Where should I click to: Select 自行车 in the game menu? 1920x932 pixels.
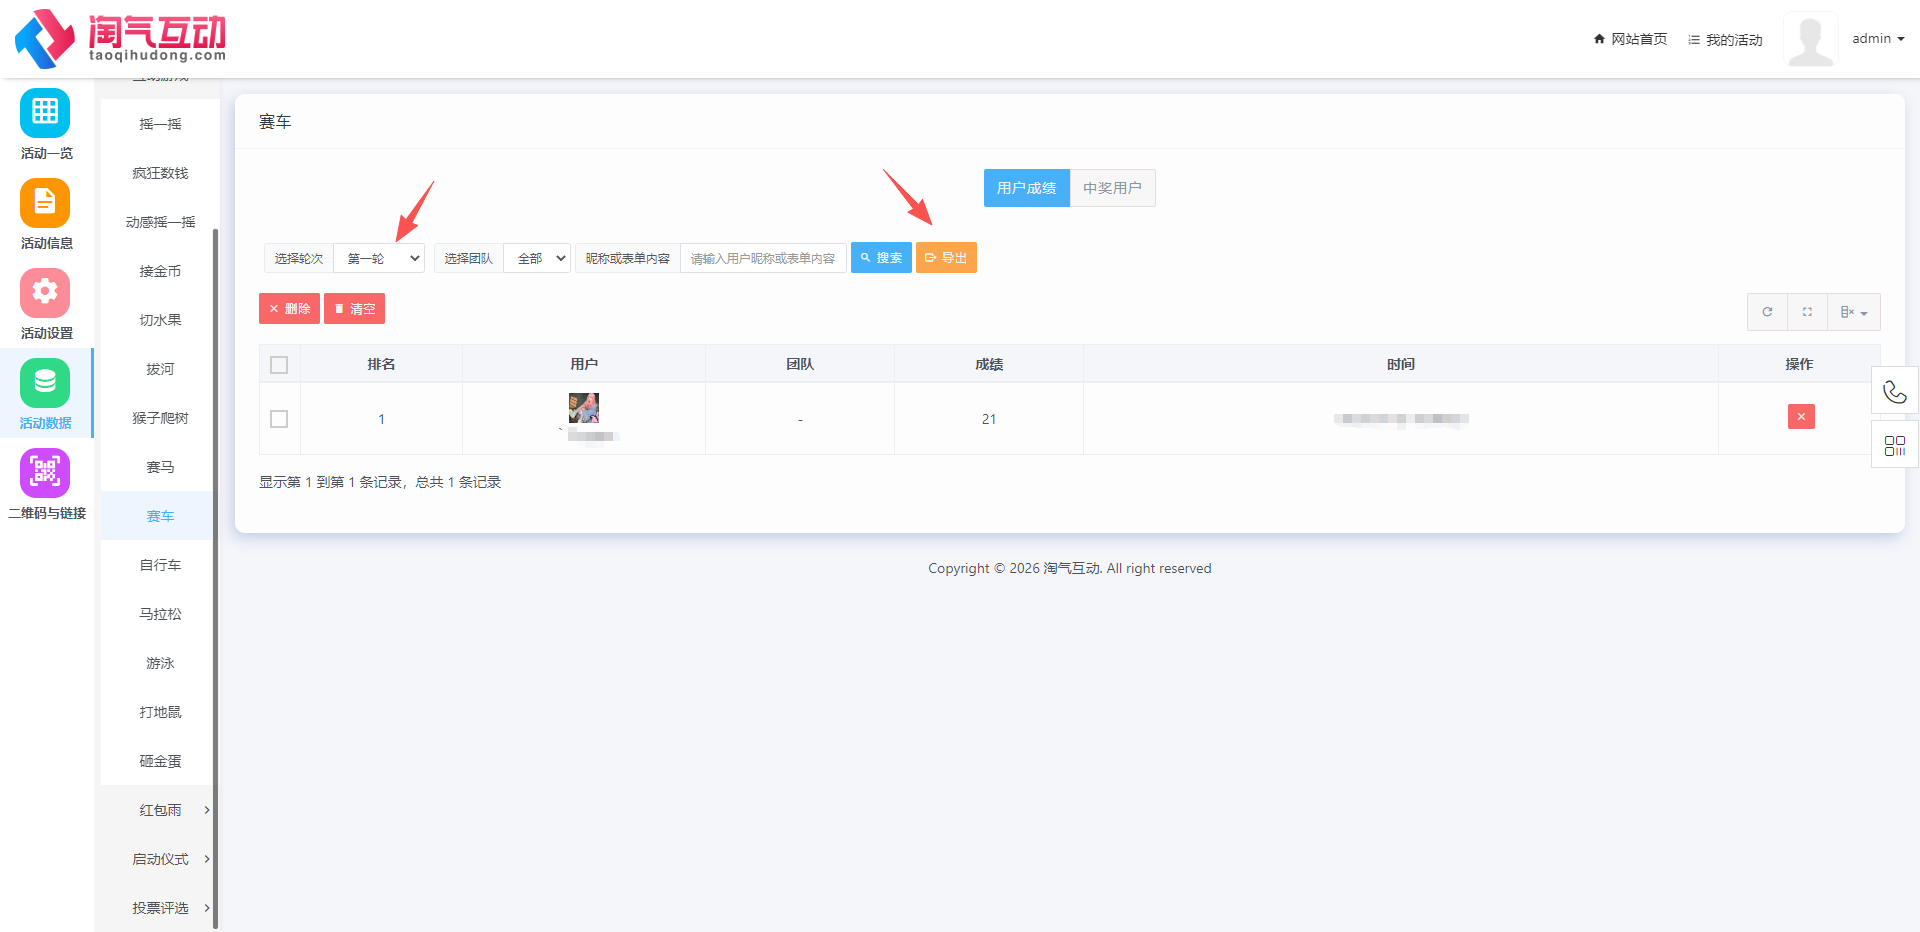coord(160,565)
